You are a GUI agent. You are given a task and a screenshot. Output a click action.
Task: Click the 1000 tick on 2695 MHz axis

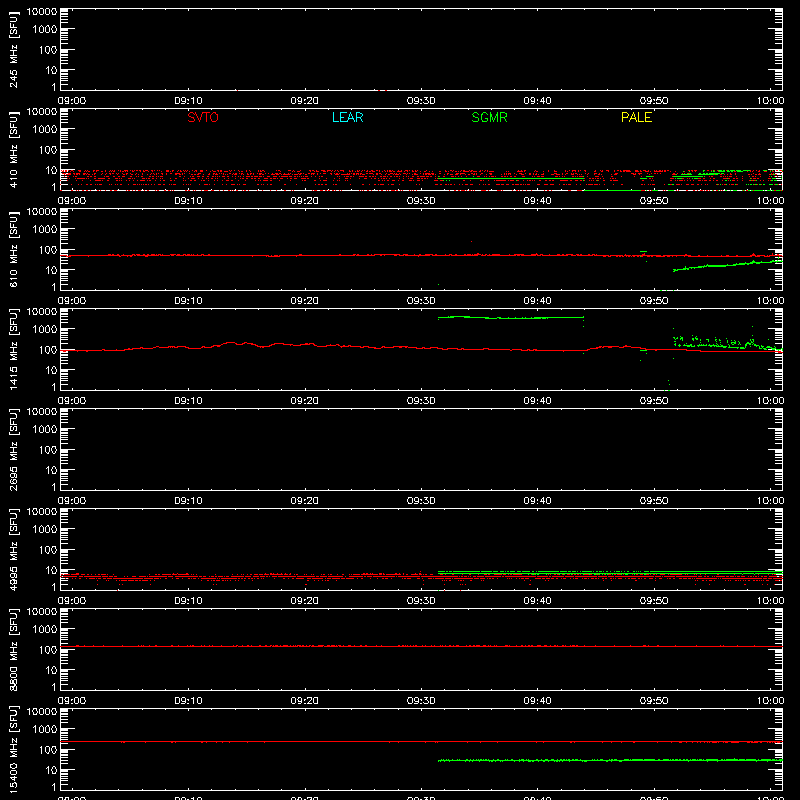[x=45, y=430]
